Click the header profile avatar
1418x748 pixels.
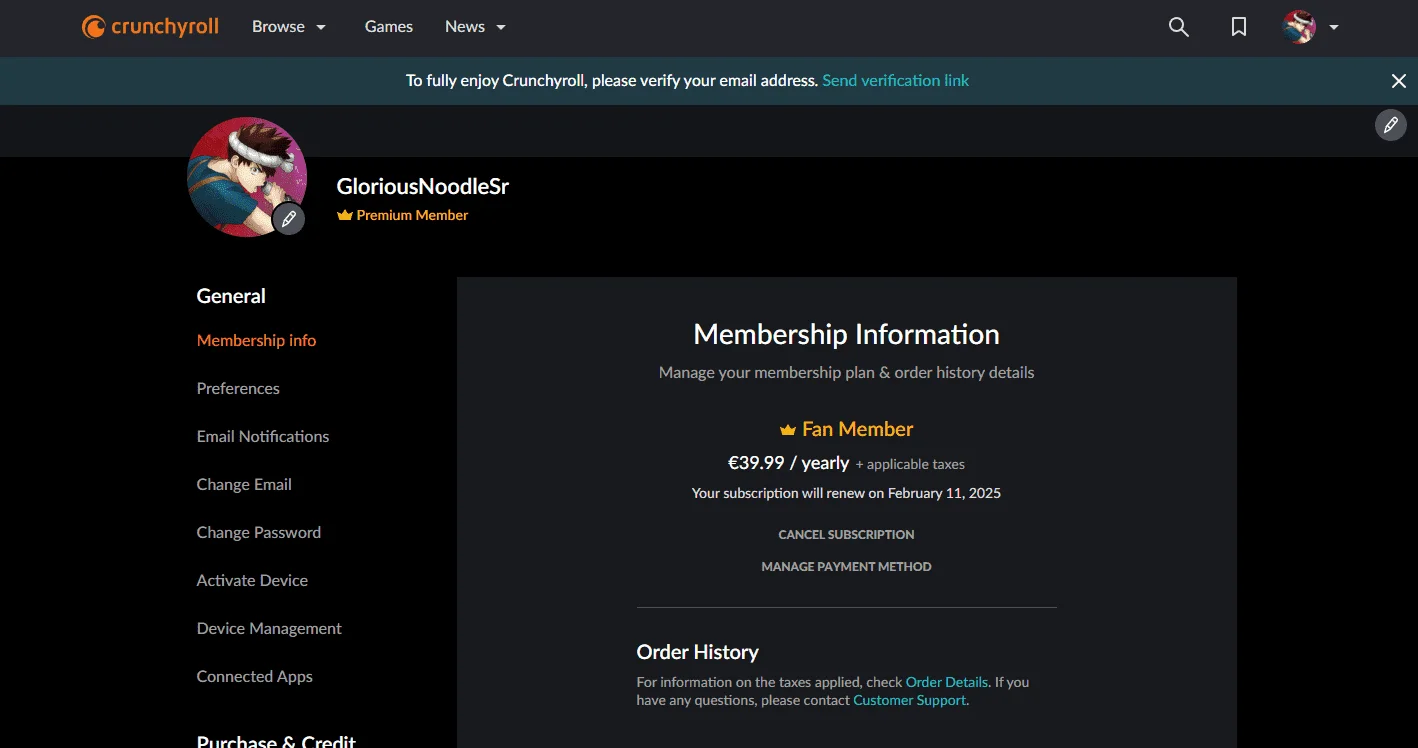coord(1299,27)
